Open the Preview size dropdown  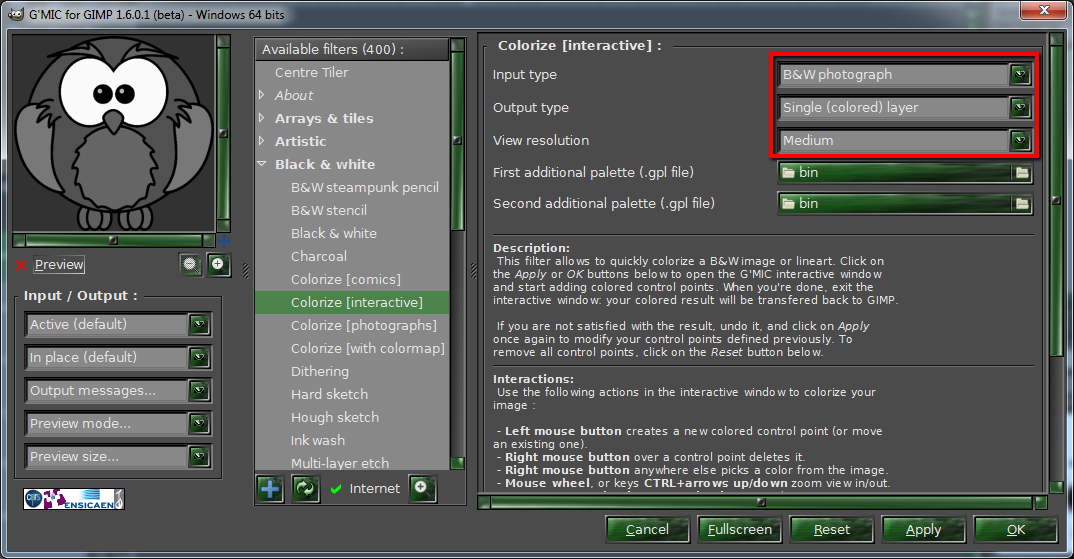118,456
